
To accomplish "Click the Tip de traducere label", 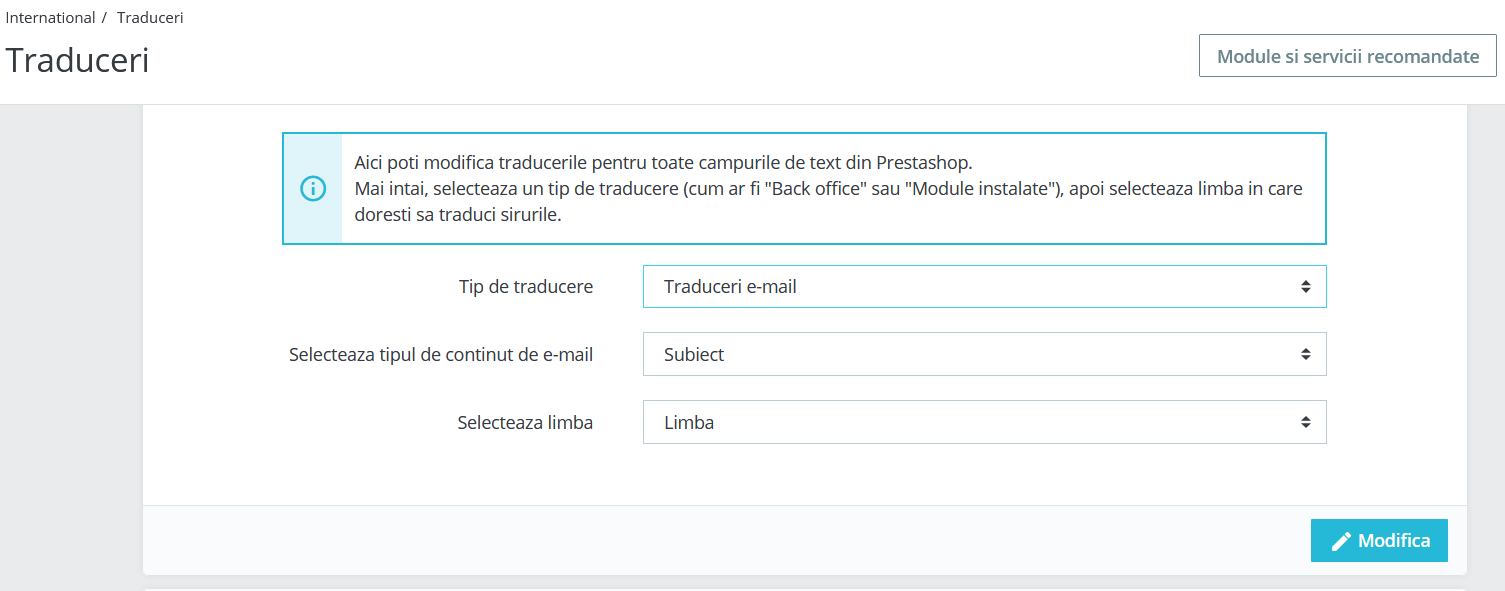I will click(x=526, y=287).
